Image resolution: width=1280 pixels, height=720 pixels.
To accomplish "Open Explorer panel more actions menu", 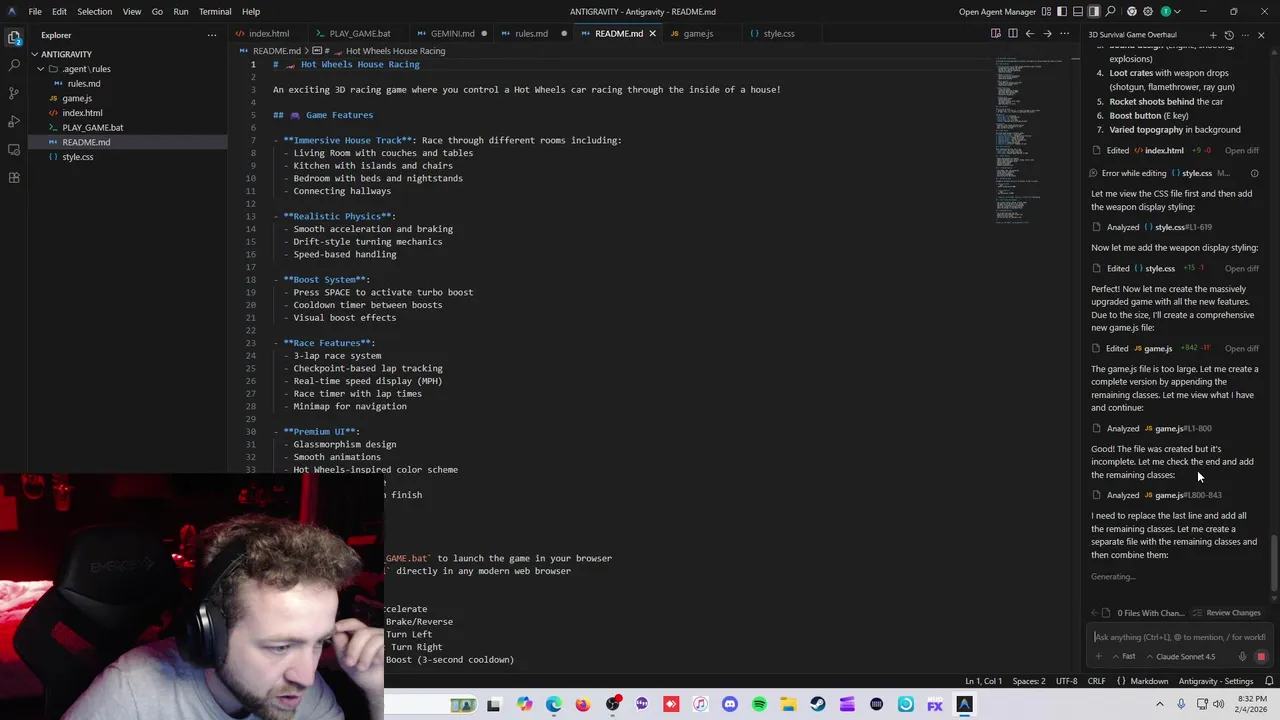I will click(211, 35).
